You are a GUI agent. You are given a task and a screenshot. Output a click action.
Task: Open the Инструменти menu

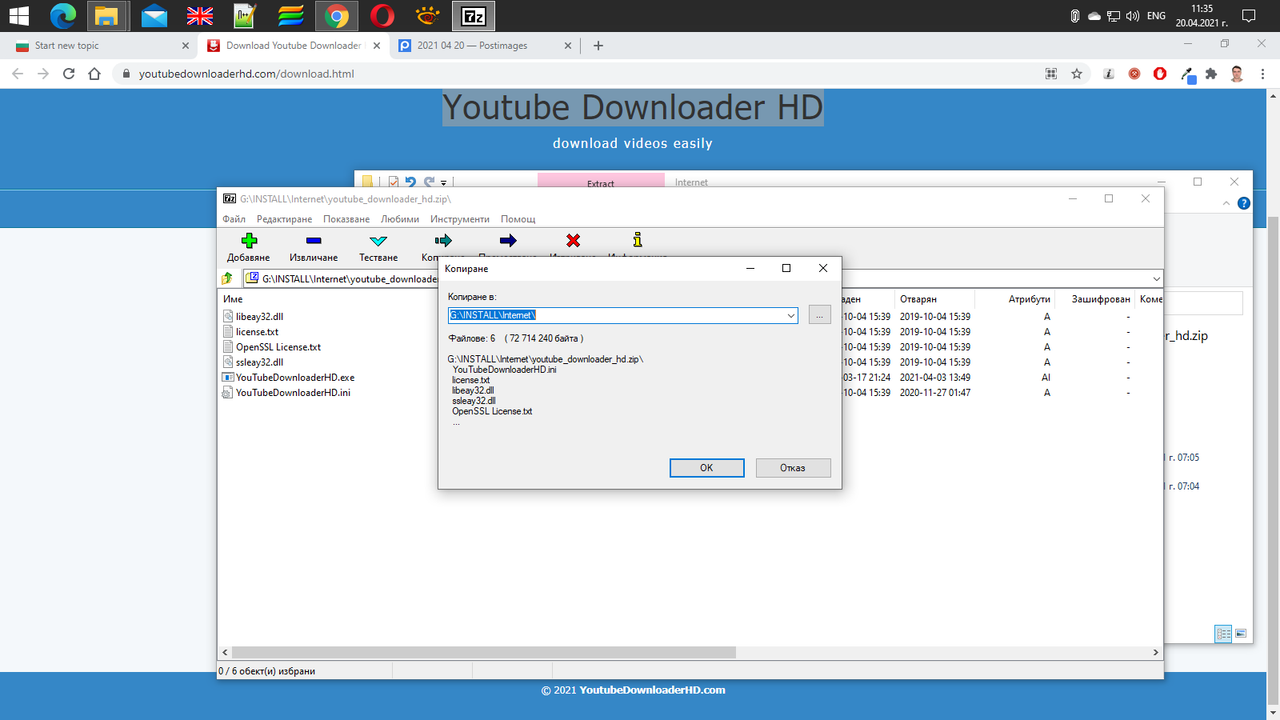460,219
